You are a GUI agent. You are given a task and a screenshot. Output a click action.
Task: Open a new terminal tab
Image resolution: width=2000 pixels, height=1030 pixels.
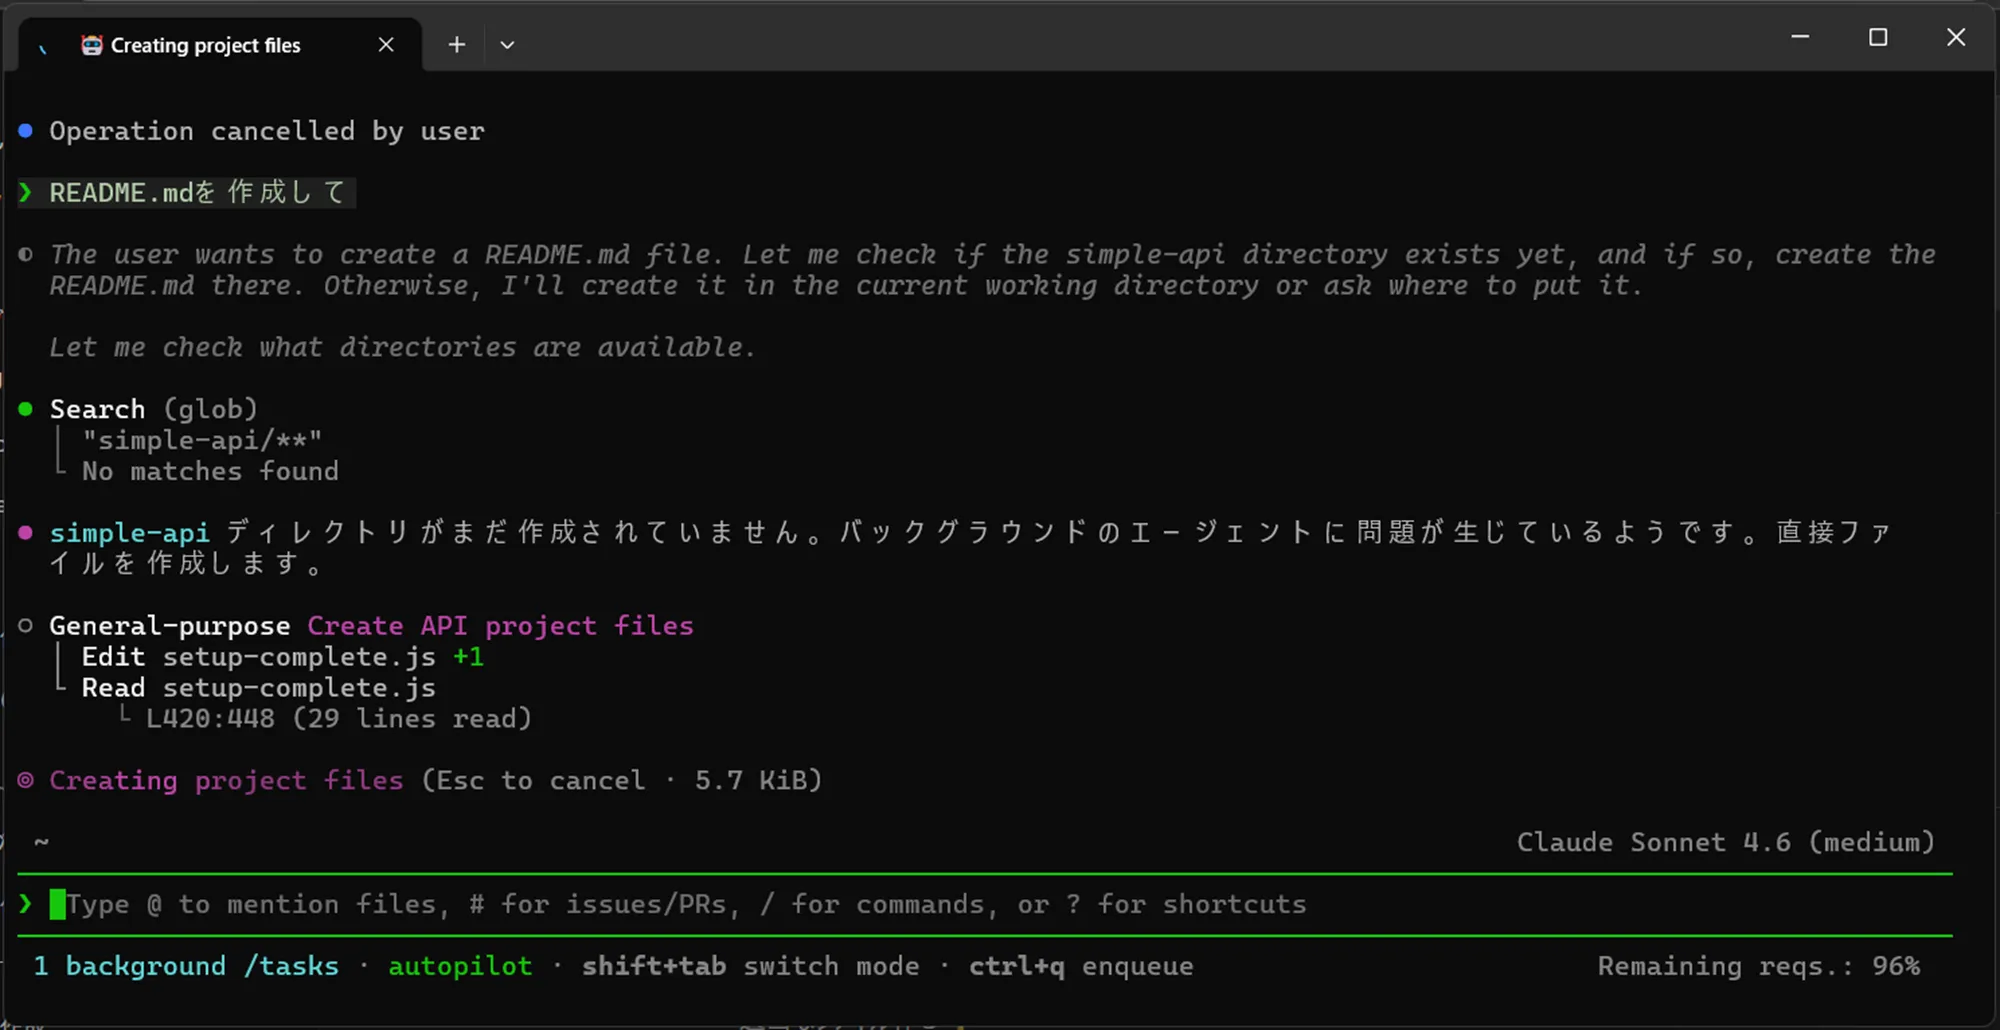457,45
